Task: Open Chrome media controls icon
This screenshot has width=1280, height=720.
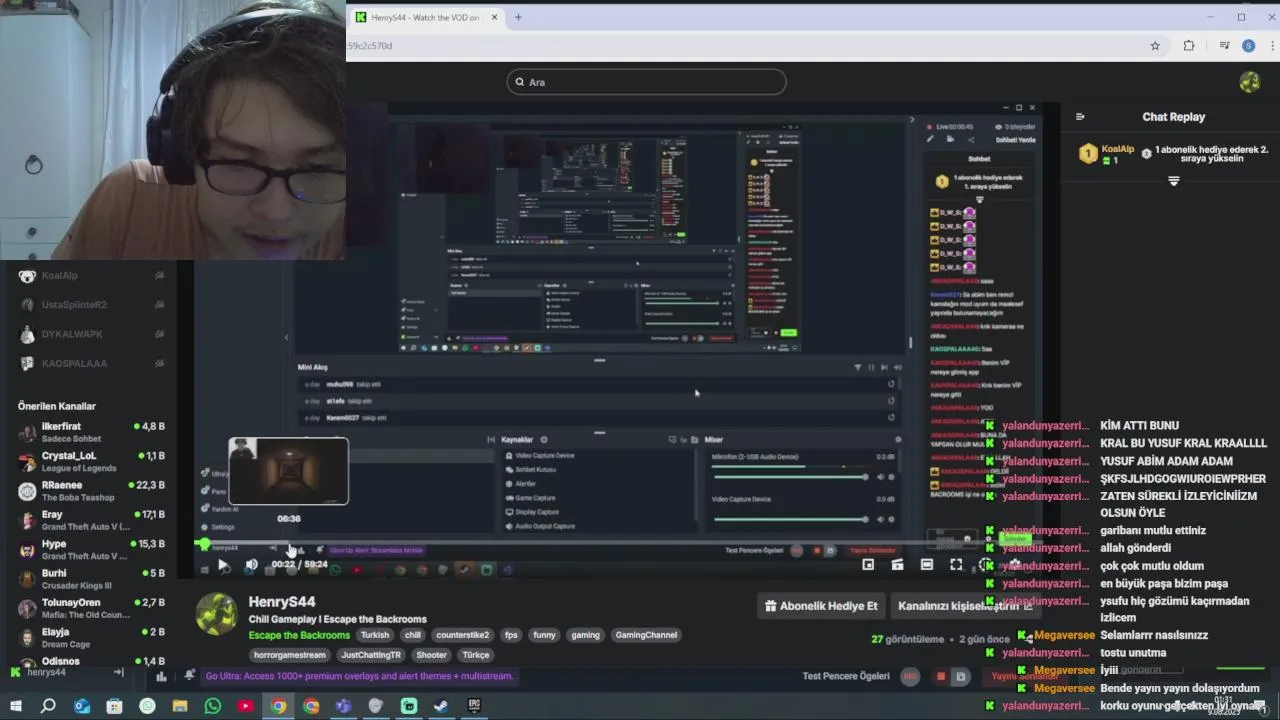Action: [1224, 46]
